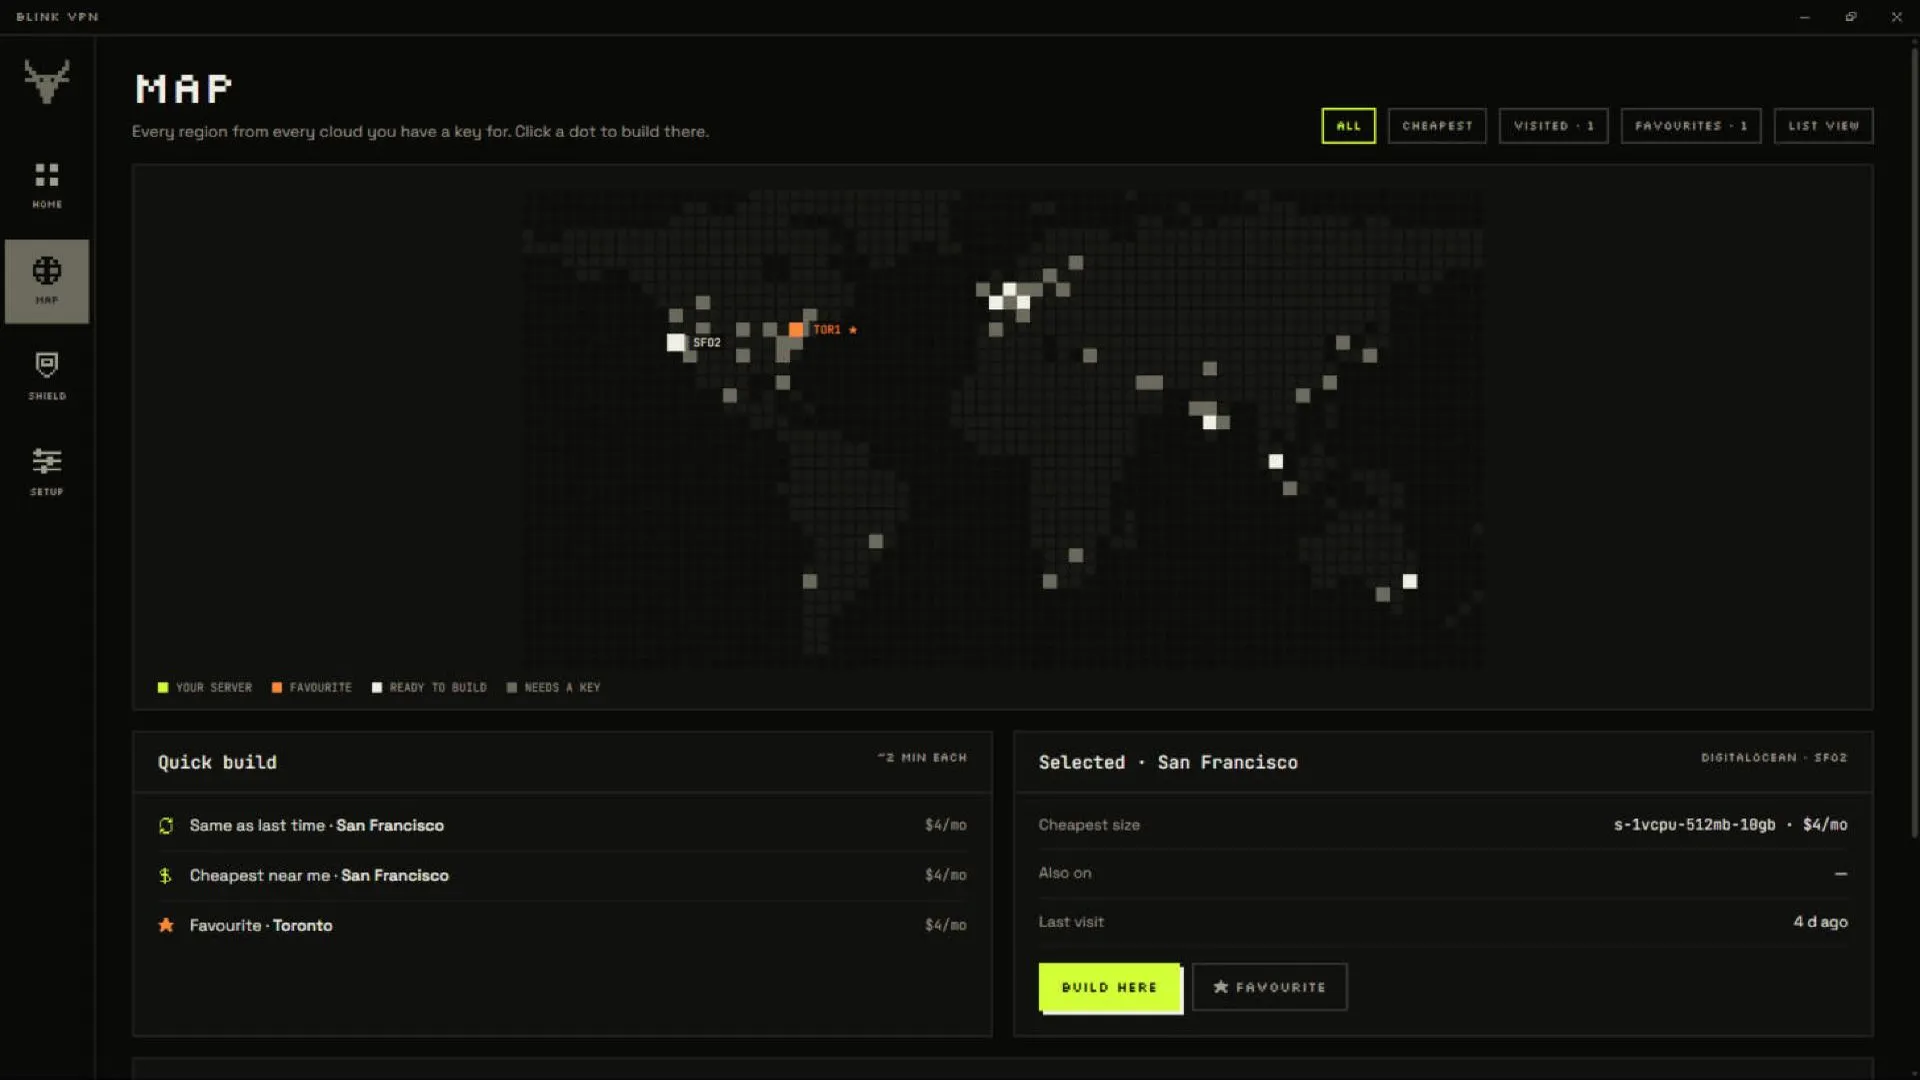Filter map by Cheapest regions
The width and height of the screenshot is (1920, 1080).
click(x=1437, y=126)
